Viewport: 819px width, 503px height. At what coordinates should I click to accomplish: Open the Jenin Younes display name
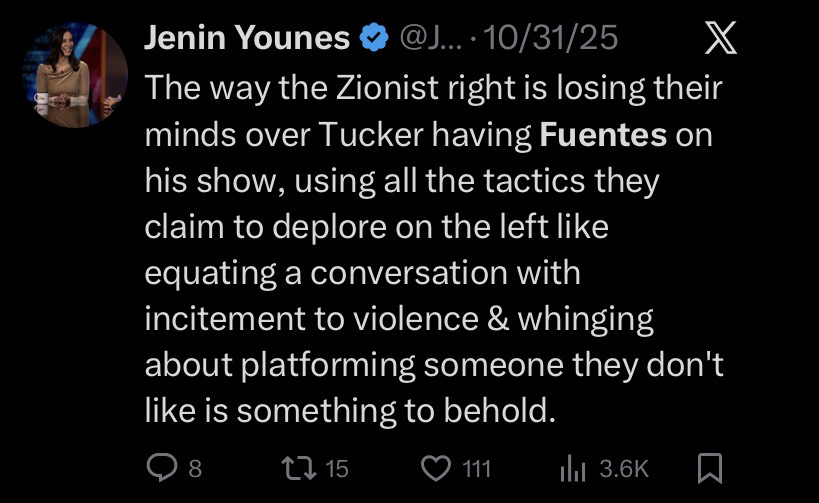pyautogui.click(x=247, y=39)
